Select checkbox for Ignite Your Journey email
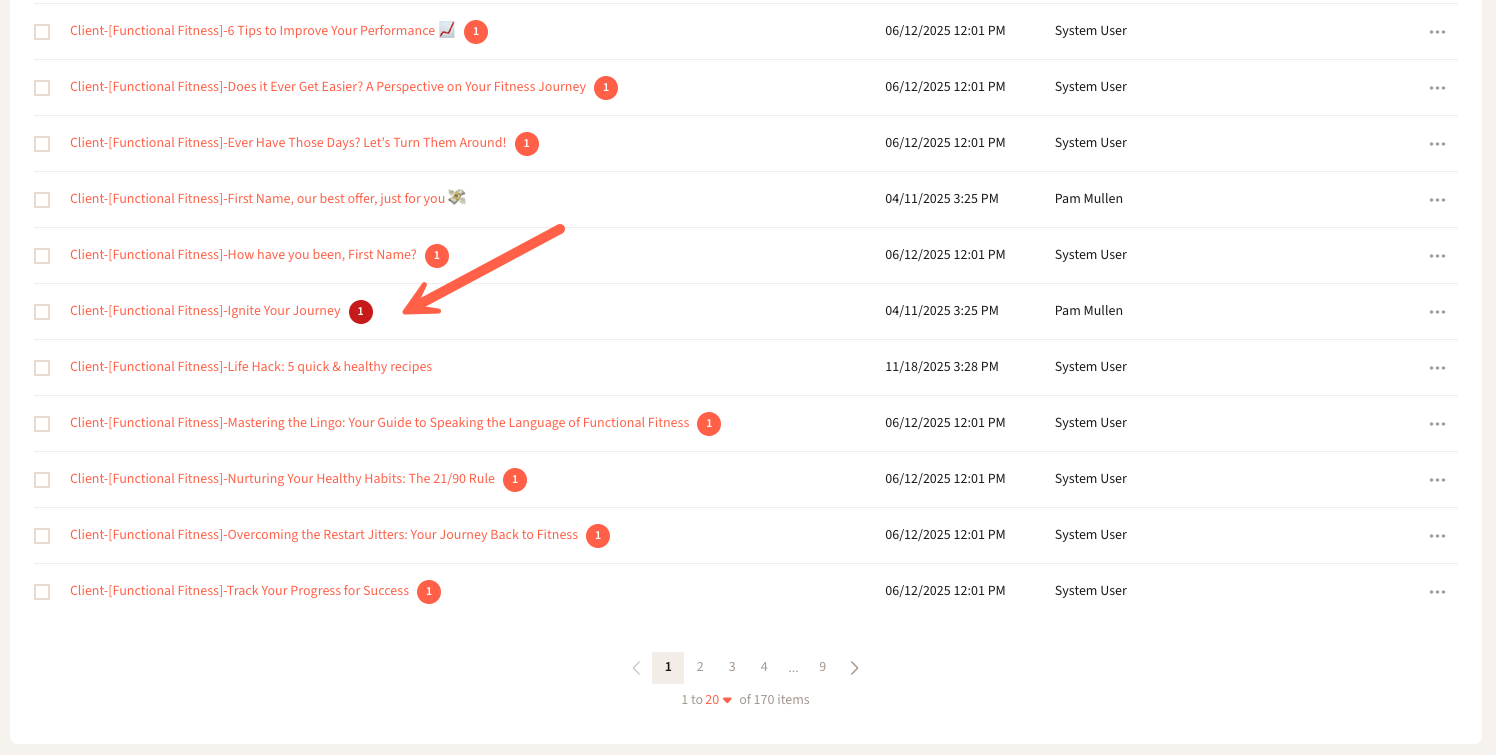 coord(42,312)
